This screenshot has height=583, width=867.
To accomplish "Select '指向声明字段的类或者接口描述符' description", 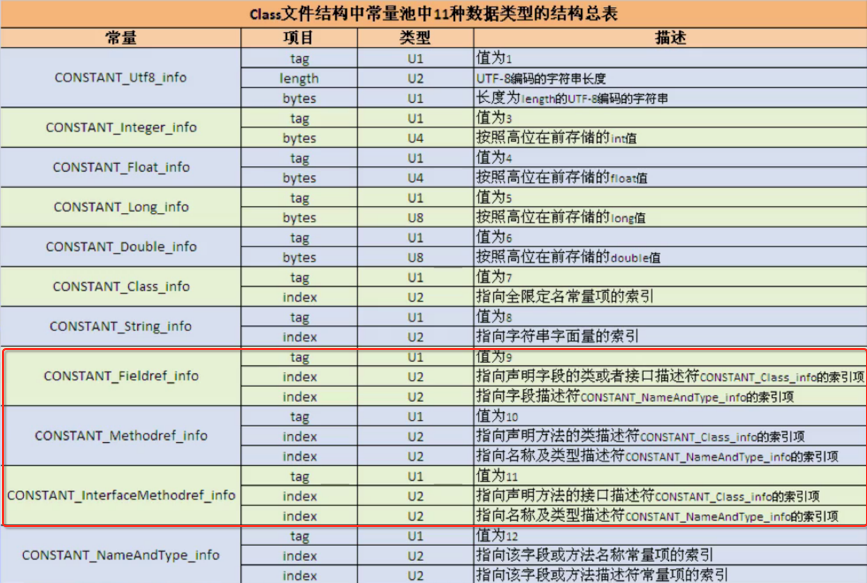I will [x=670, y=377].
